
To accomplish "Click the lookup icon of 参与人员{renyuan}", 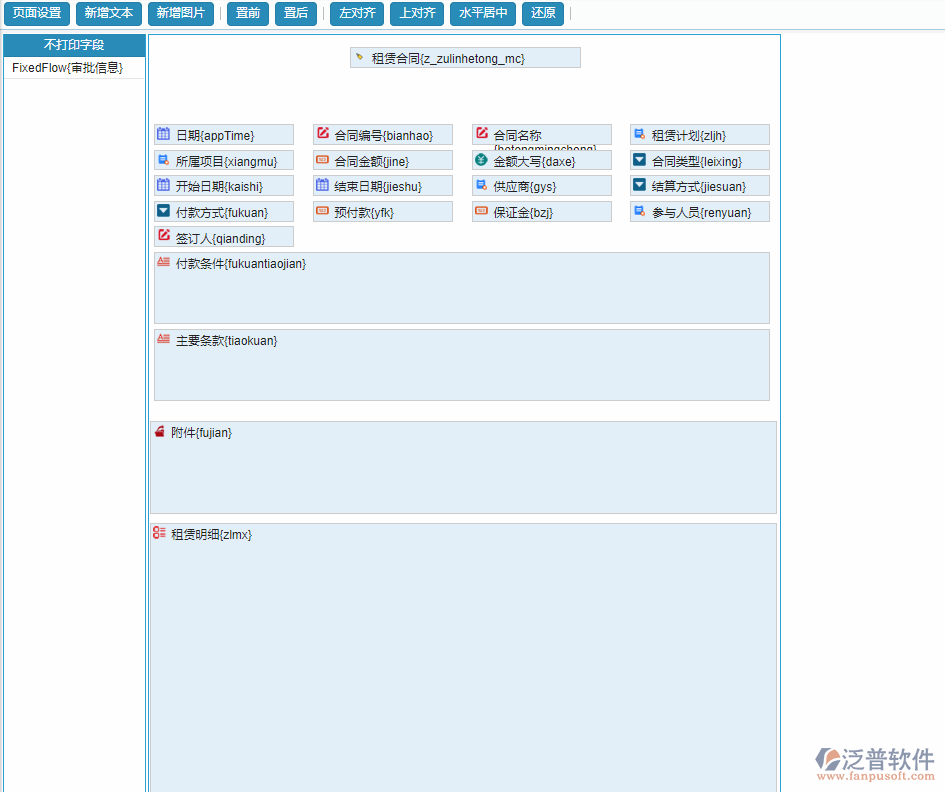I will click(x=639, y=211).
